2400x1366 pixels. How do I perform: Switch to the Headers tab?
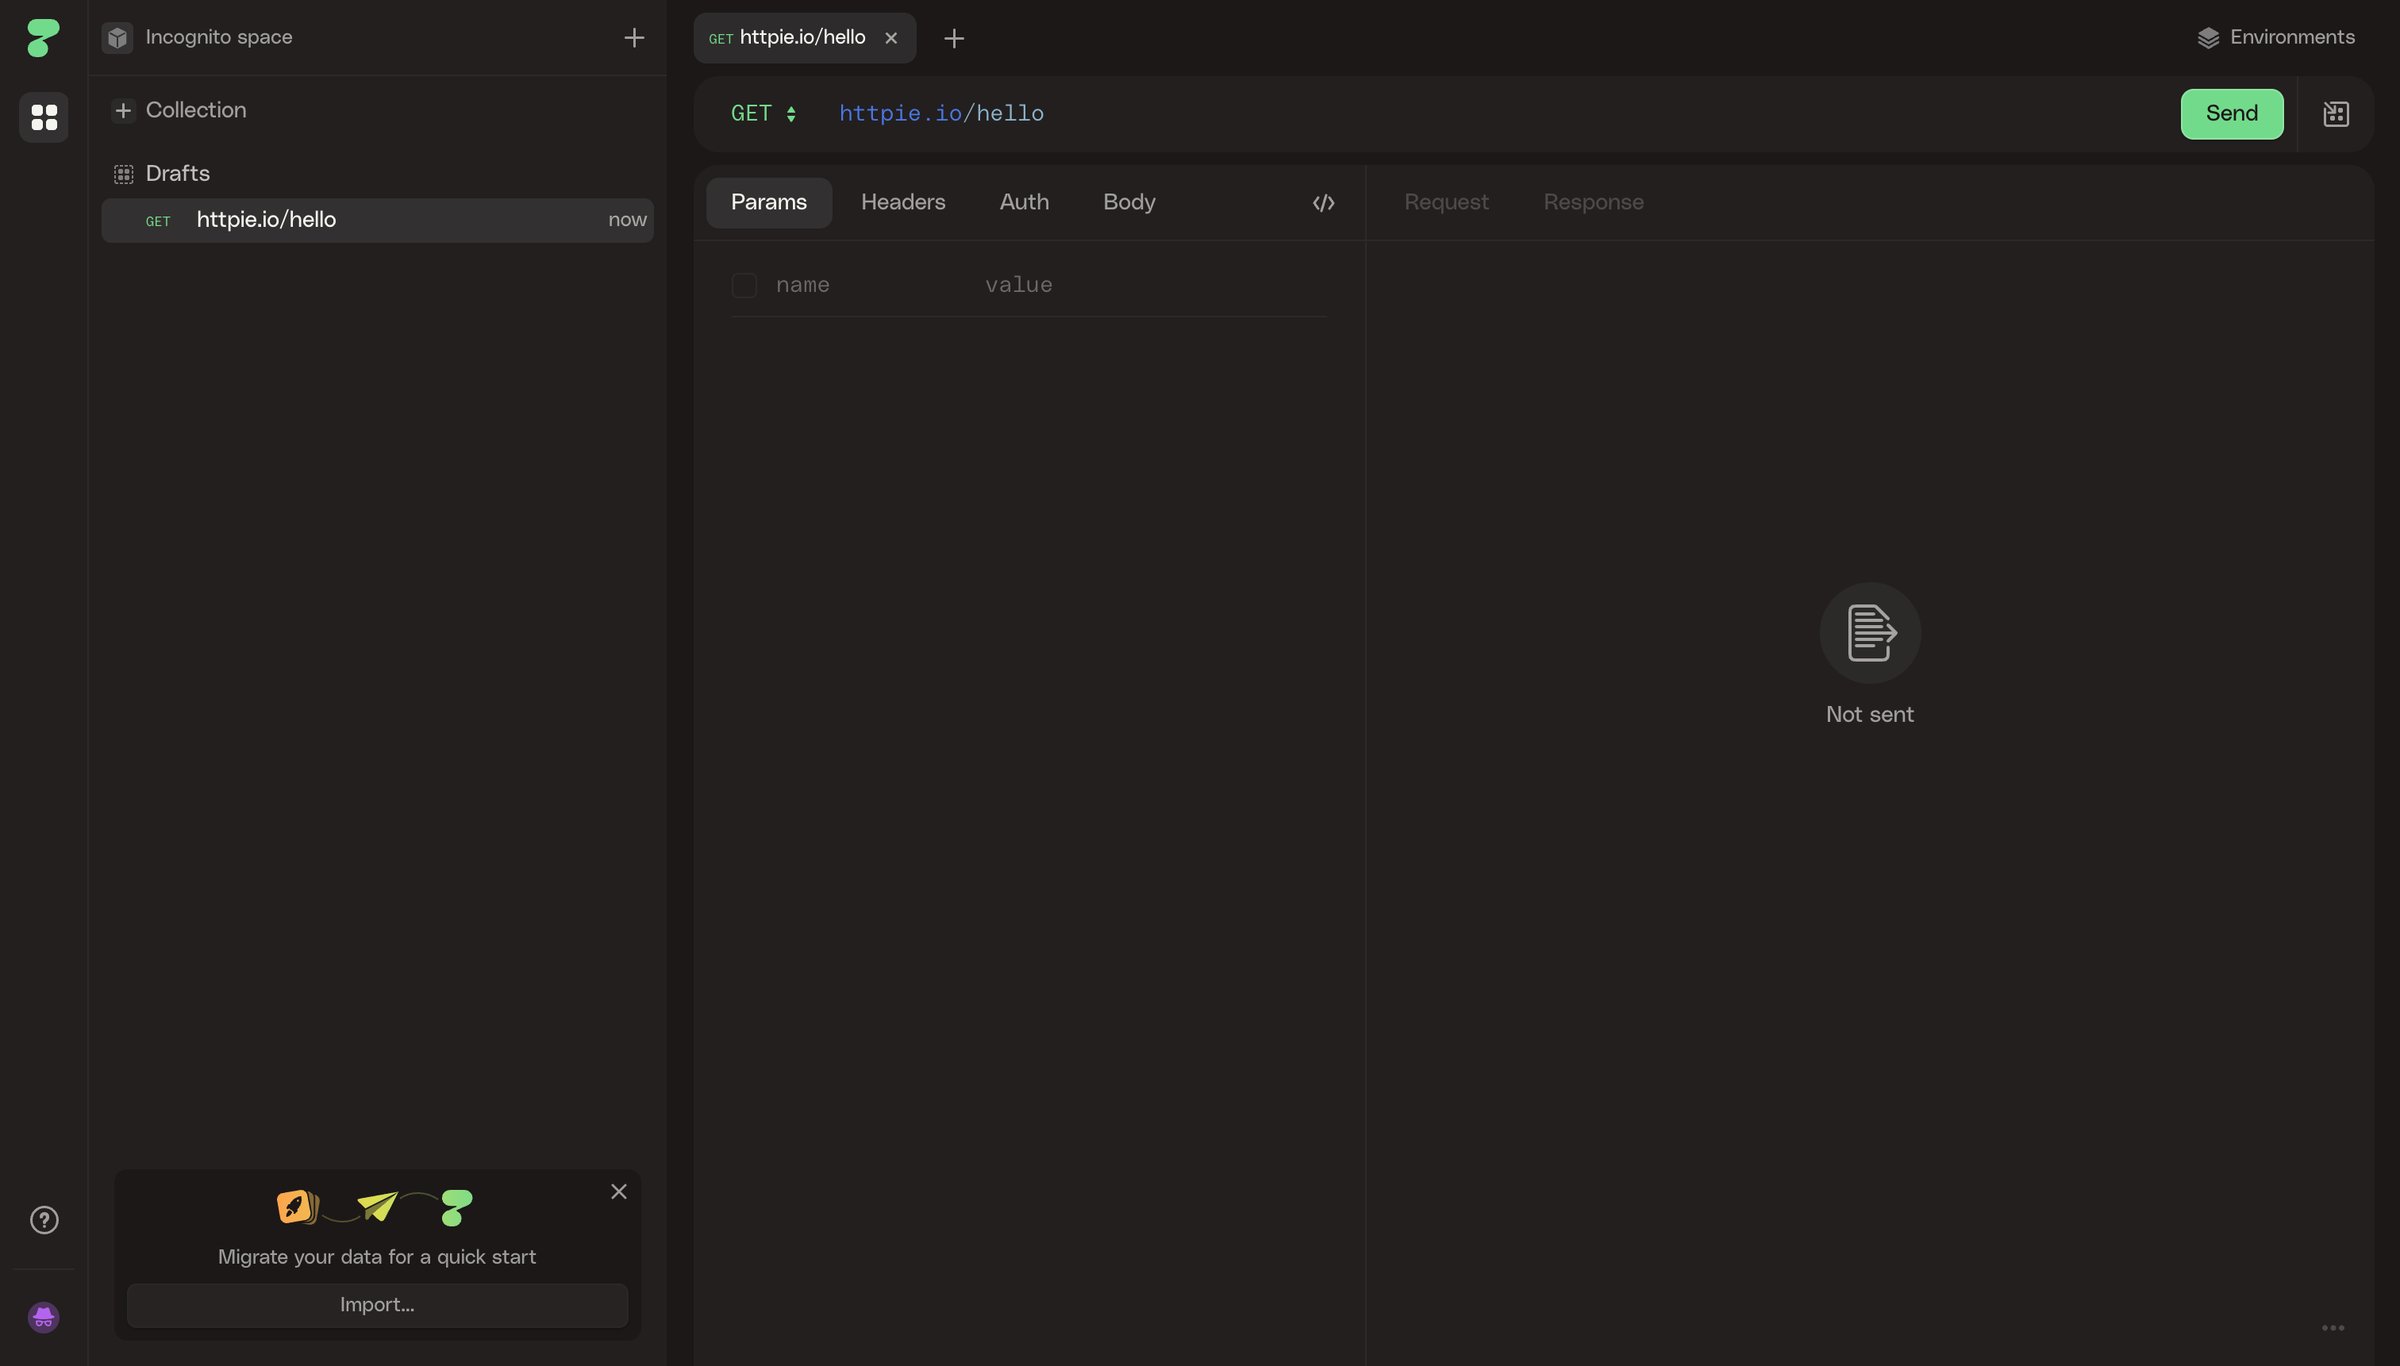(903, 202)
